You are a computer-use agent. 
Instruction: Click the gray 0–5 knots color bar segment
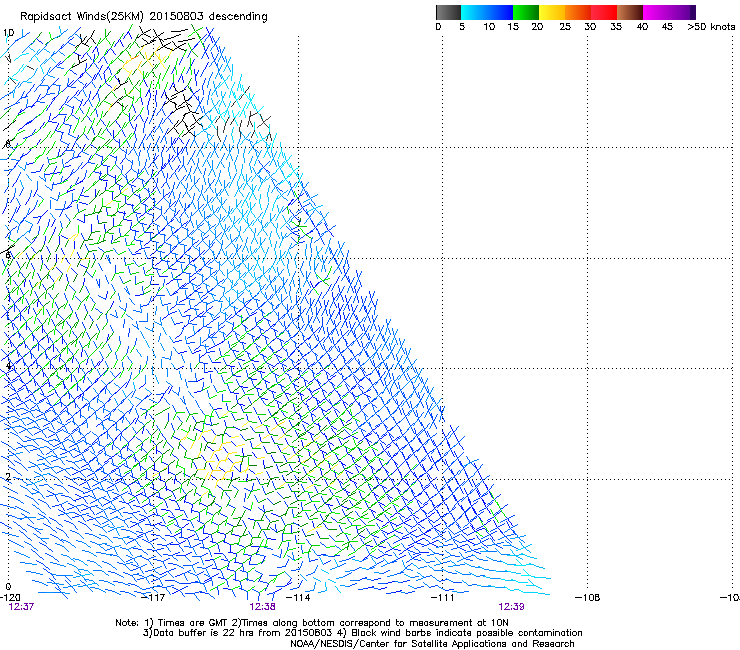(x=448, y=12)
